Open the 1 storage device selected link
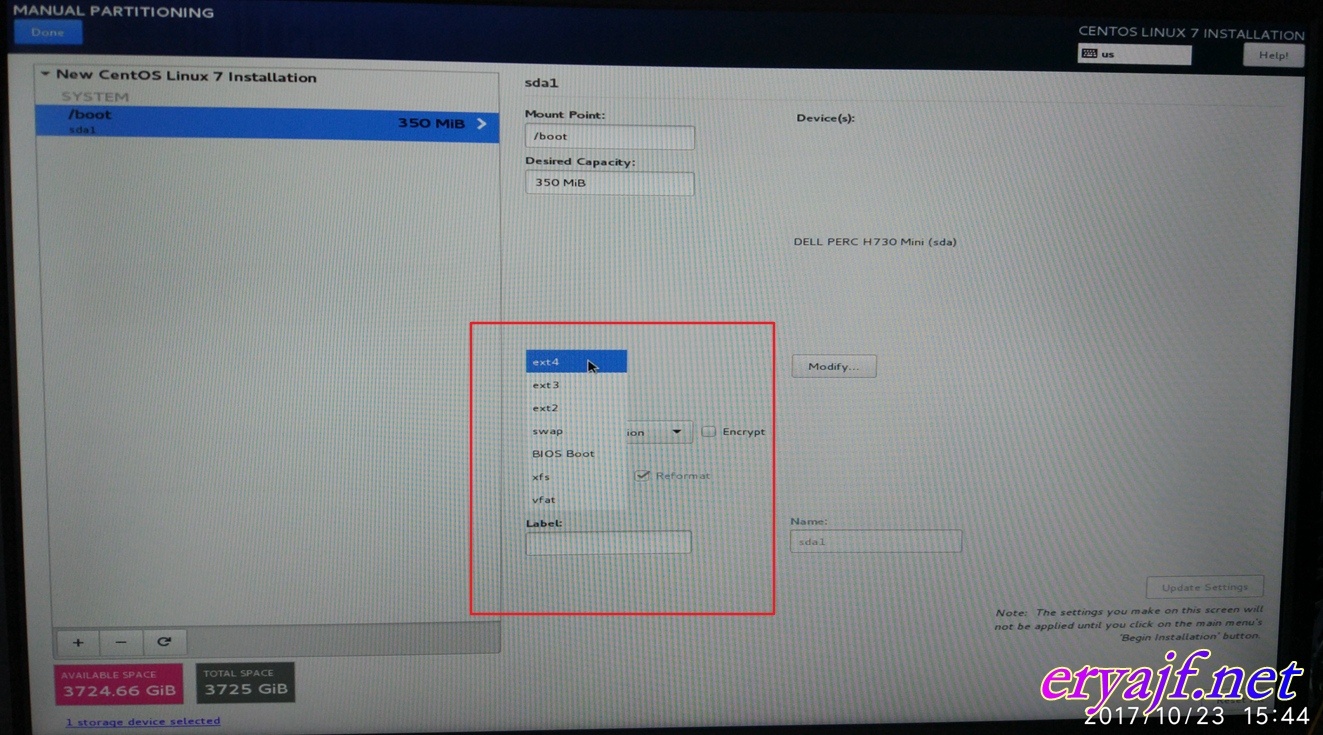The height and width of the screenshot is (735, 1323). [143, 721]
